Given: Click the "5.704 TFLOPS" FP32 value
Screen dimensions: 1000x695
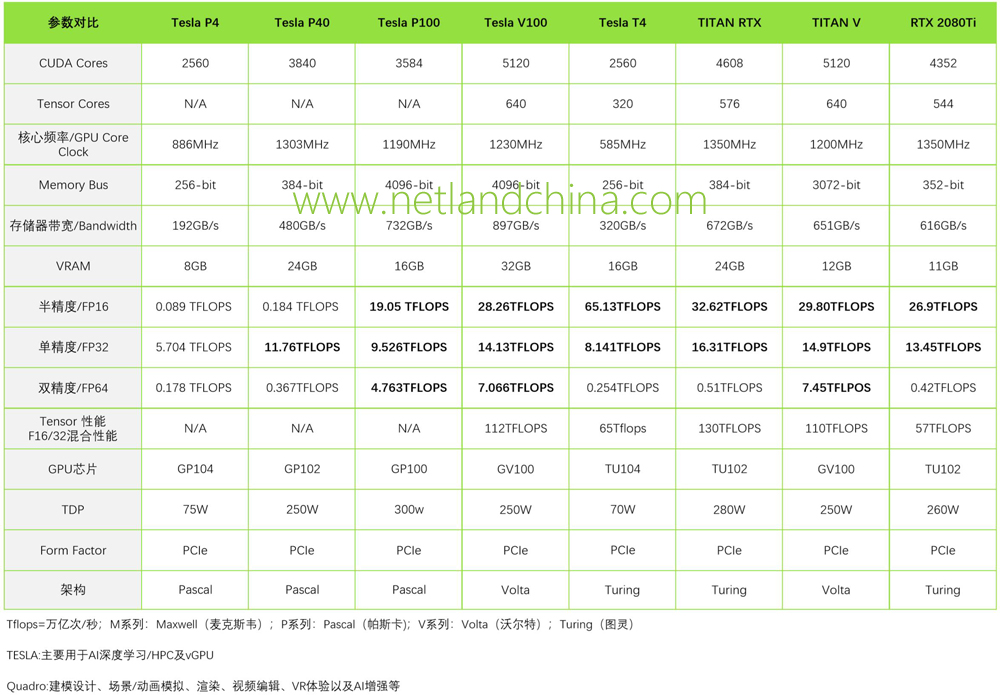Looking at the screenshot, I should click(194, 348).
